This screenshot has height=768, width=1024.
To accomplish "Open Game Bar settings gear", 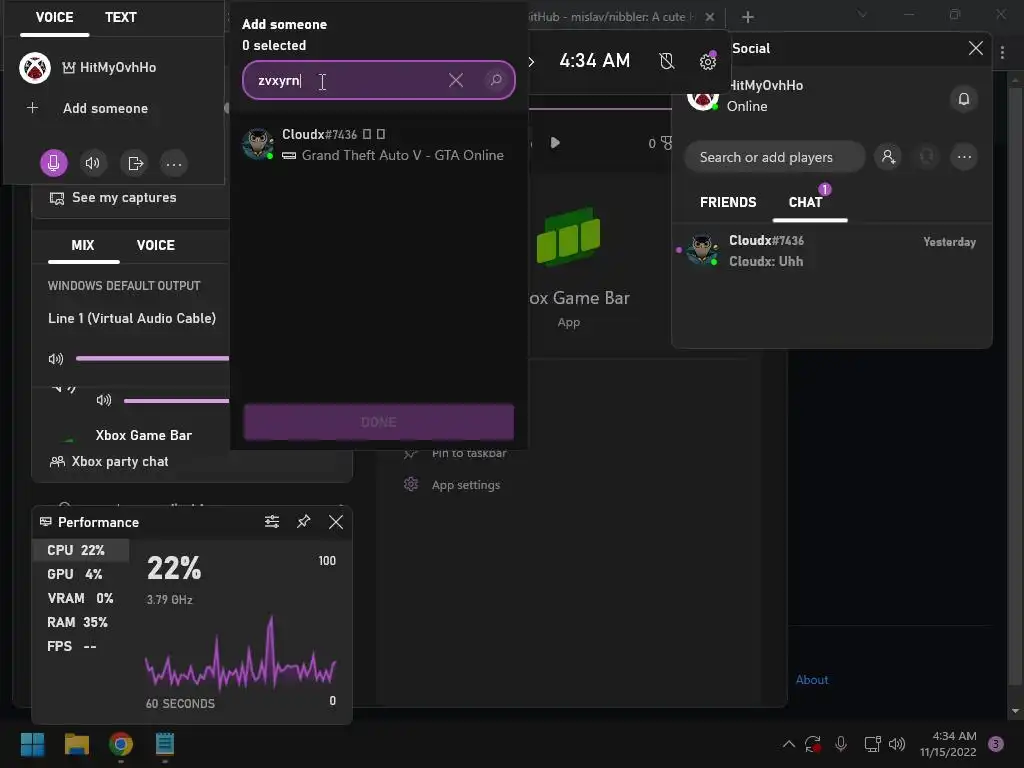I will point(707,61).
